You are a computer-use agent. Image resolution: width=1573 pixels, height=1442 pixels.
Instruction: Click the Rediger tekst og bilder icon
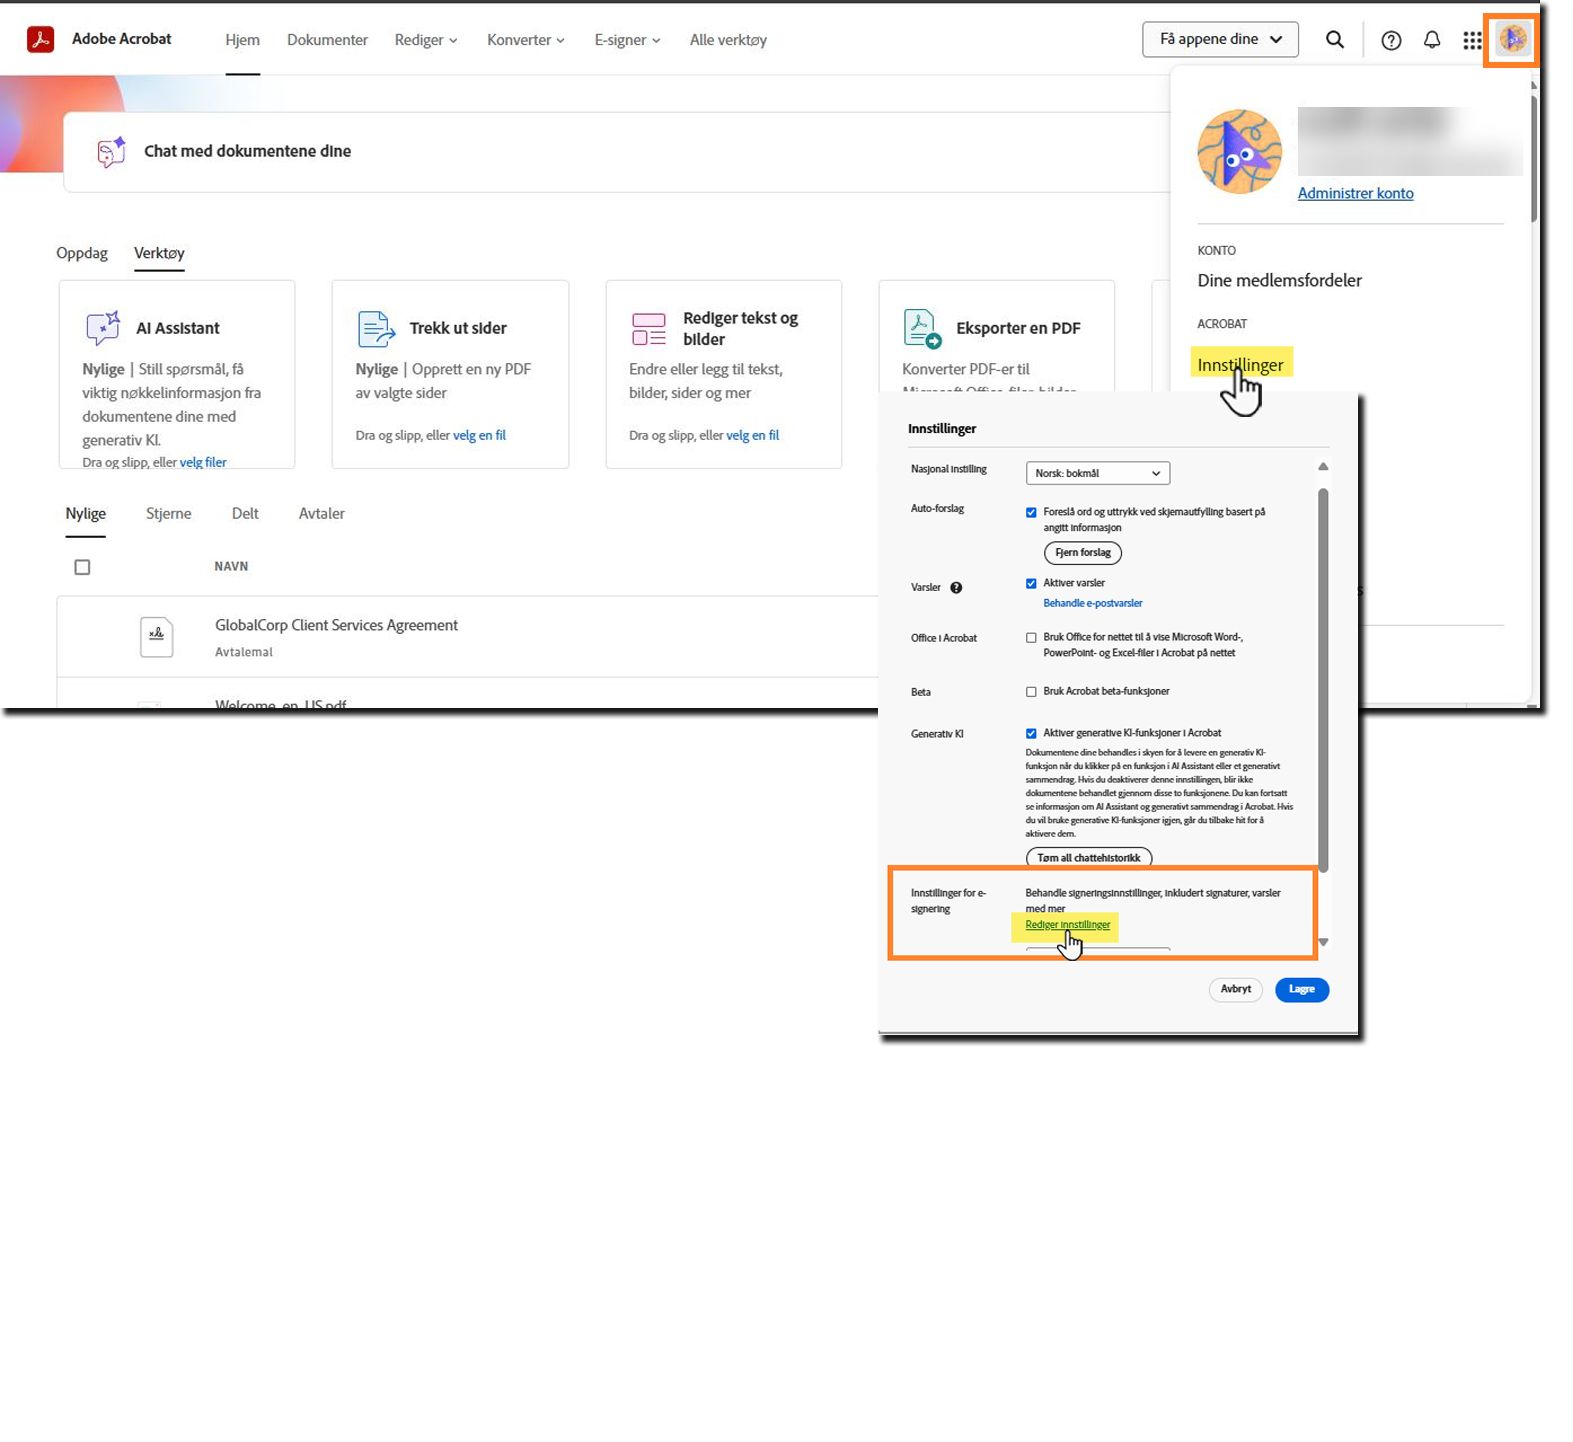[x=648, y=328]
